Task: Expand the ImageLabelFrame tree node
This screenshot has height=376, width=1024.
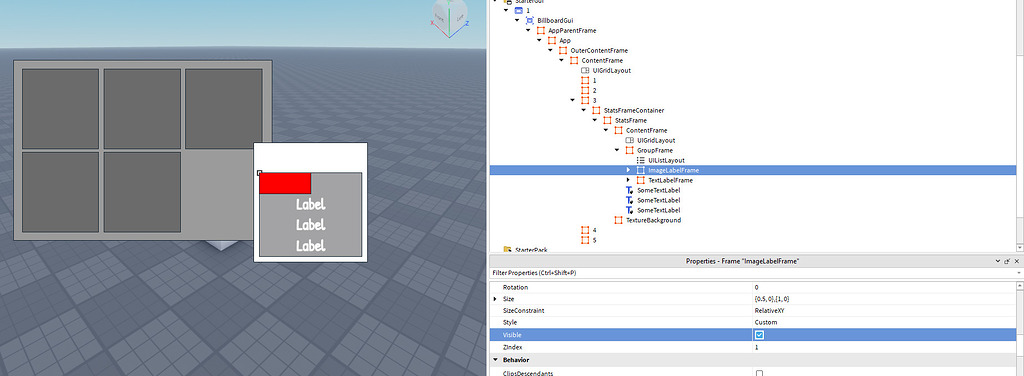Action: point(628,170)
